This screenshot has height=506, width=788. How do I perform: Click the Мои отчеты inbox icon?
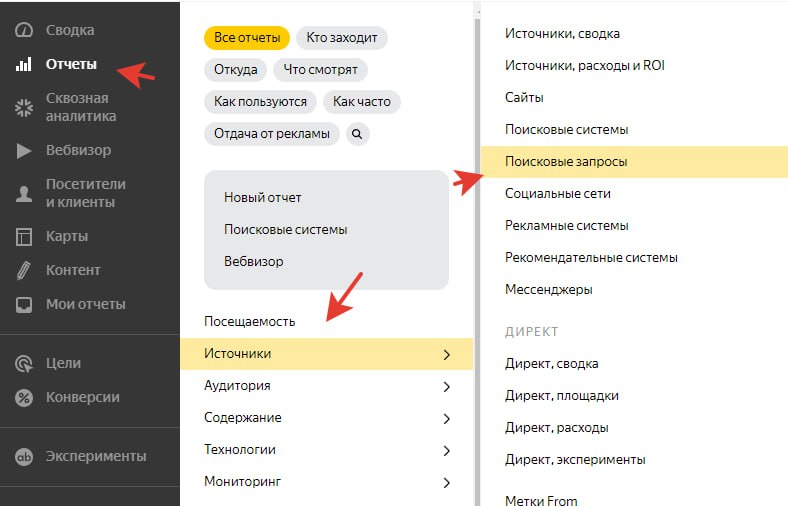tap(24, 305)
